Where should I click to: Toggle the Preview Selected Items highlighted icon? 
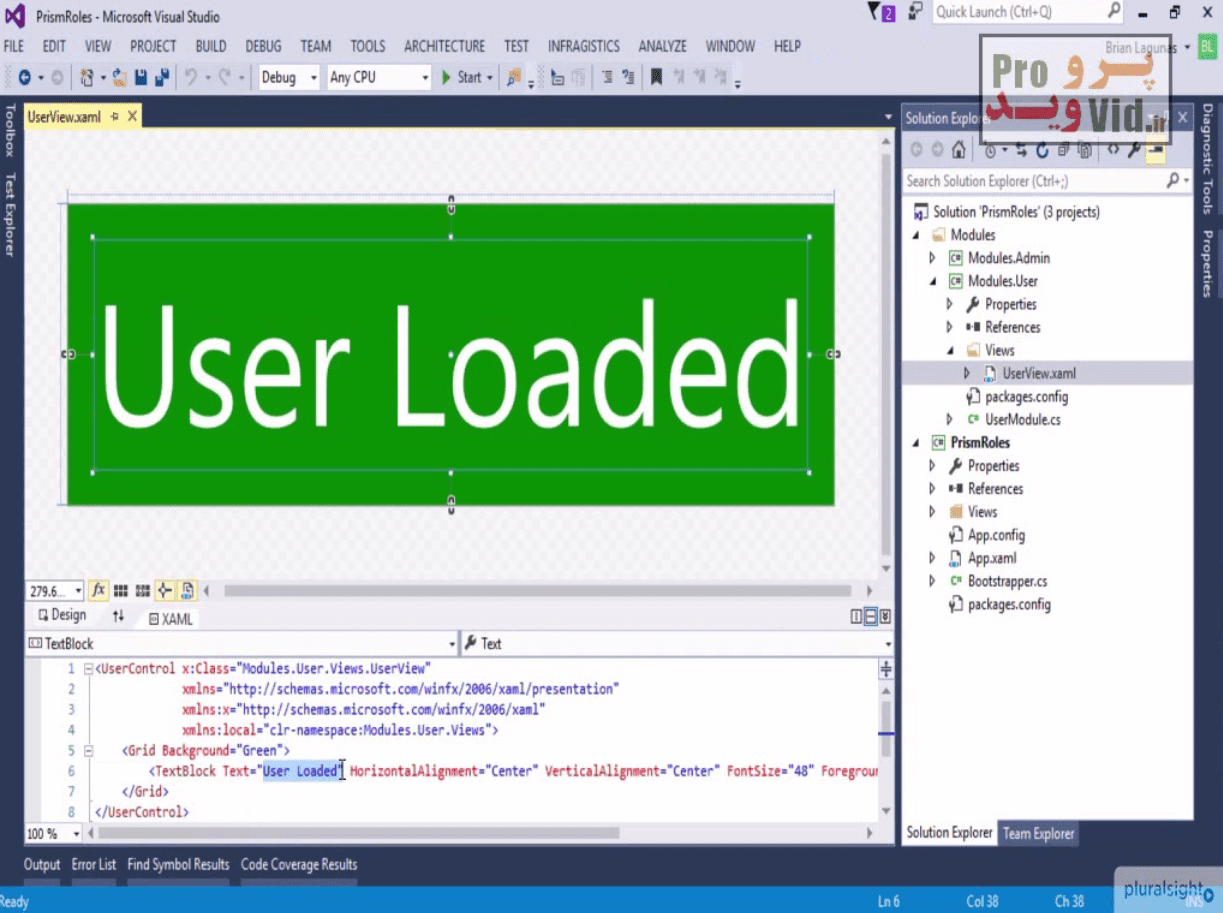click(x=1156, y=150)
